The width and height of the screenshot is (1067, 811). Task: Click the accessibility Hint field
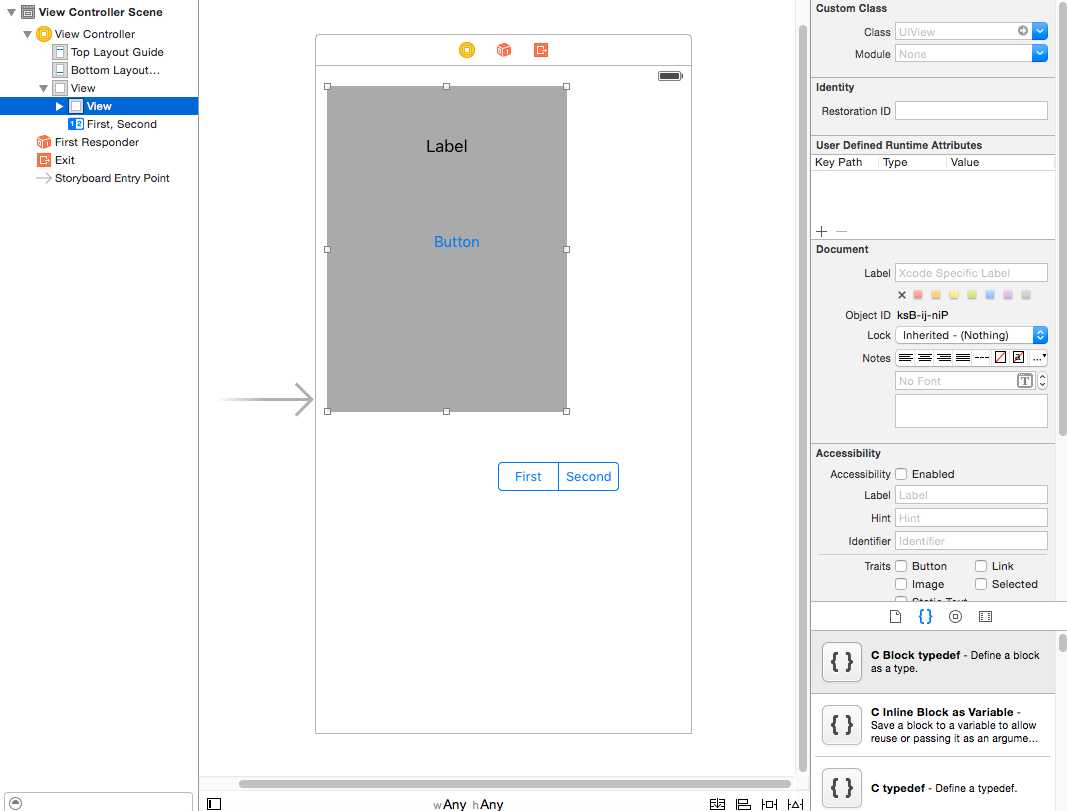pos(971,518)
